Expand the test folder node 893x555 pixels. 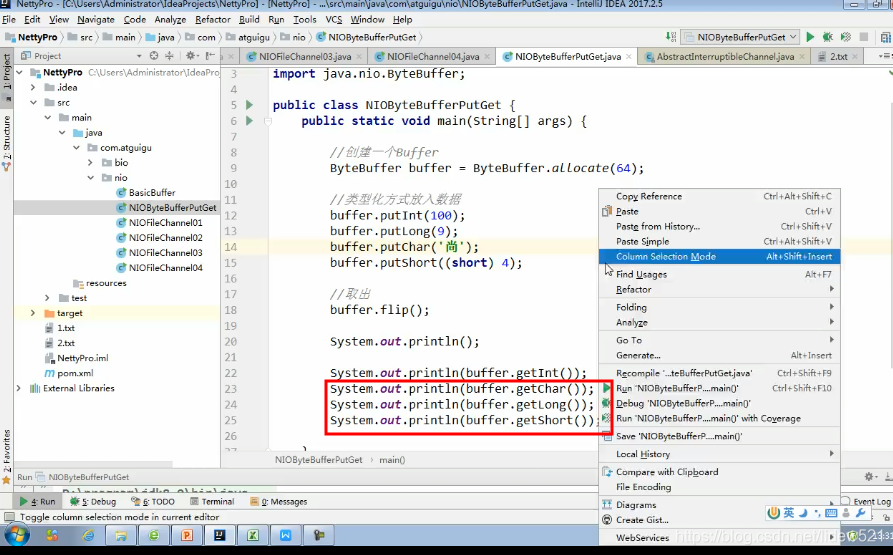[x=47, y=298]
